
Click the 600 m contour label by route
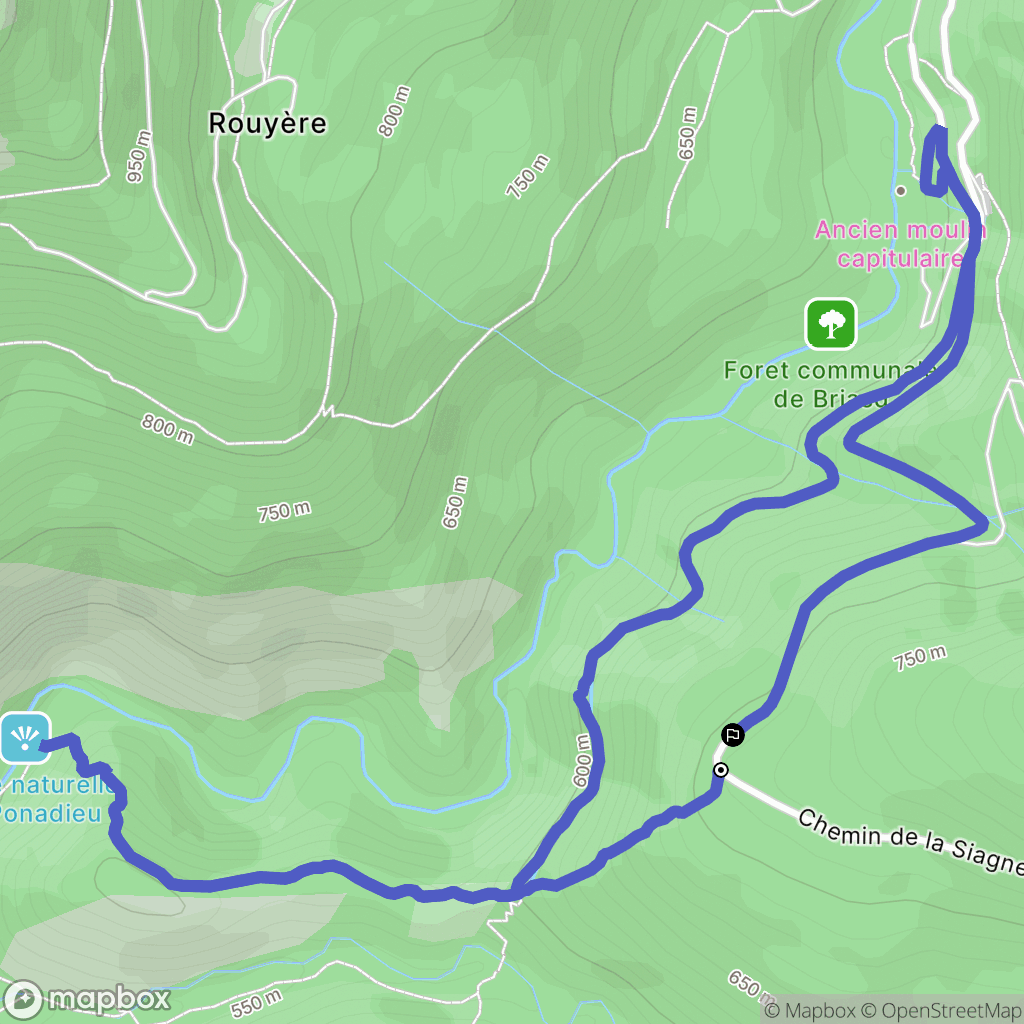[x=582, y=761]
